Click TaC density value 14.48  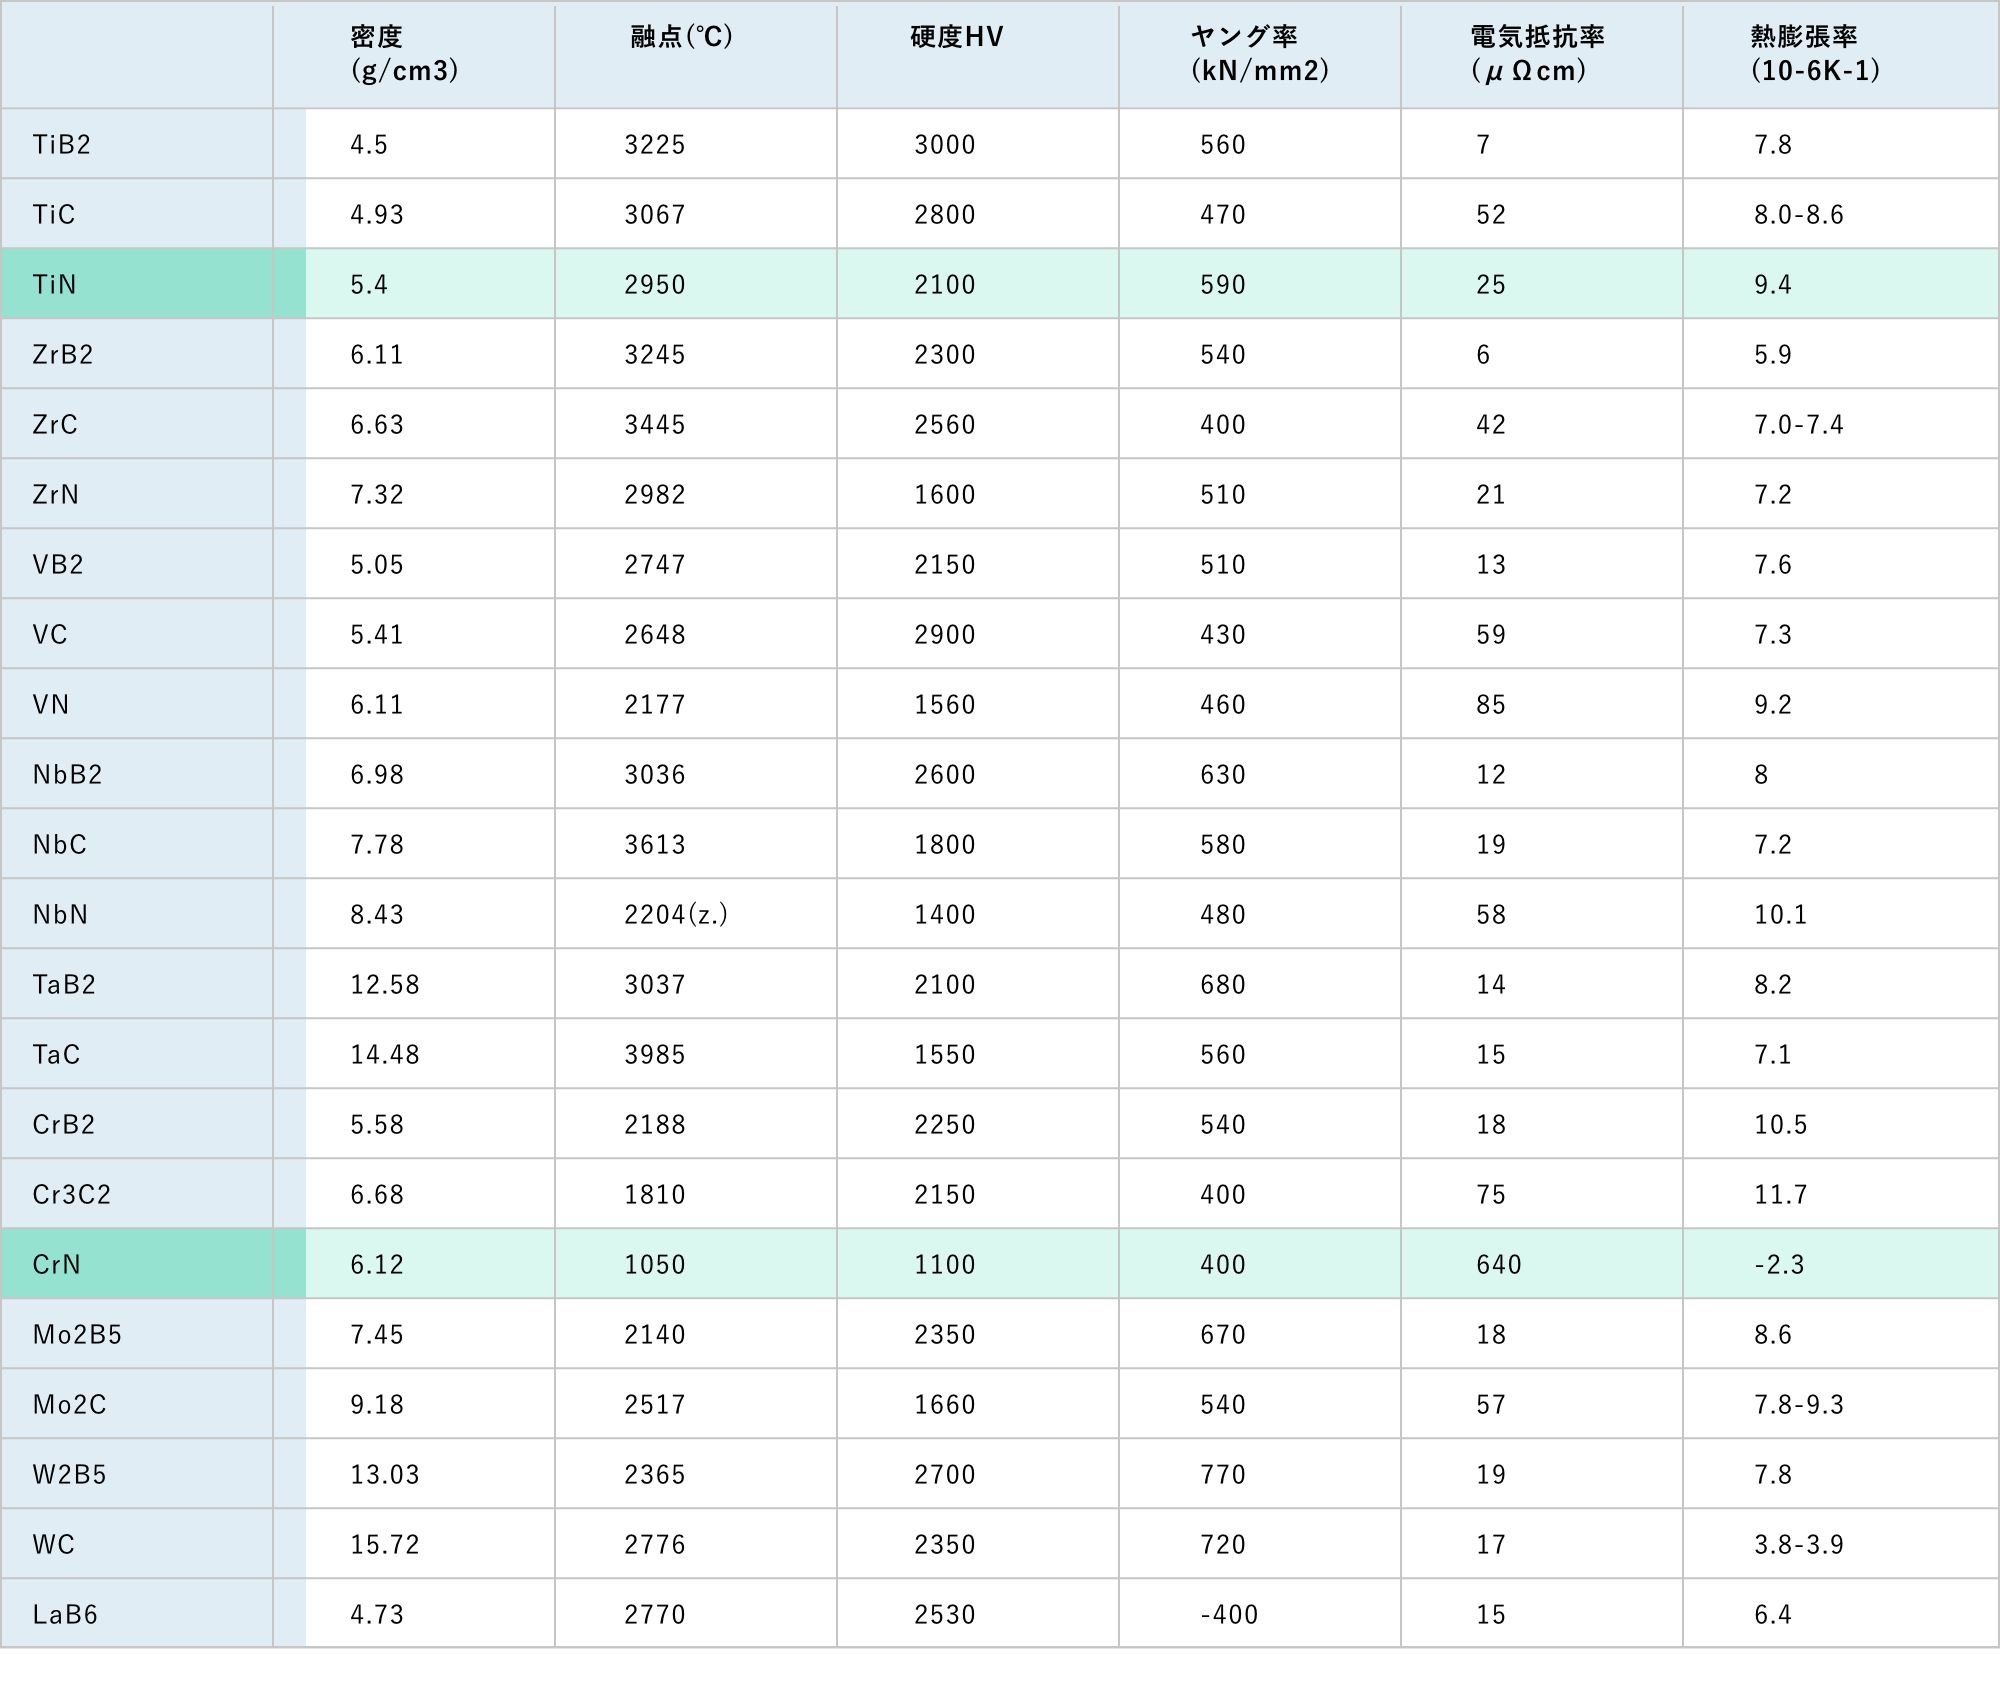pyautogui.click(x=385, y=1055)
